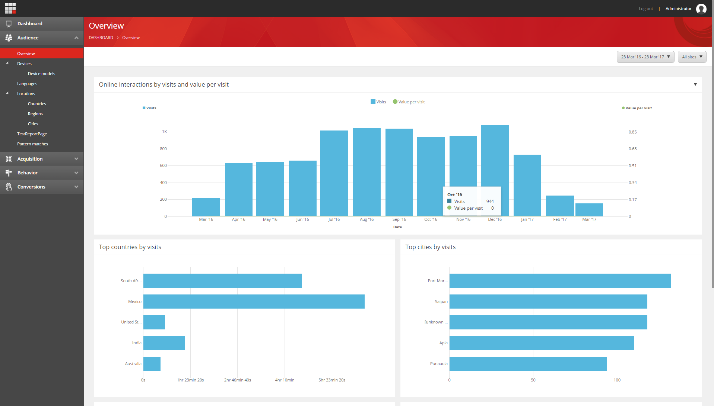Viewport: 714px width, 406px height.
Task: Click the bottom bar in Top cities
Action: point(528,364)
